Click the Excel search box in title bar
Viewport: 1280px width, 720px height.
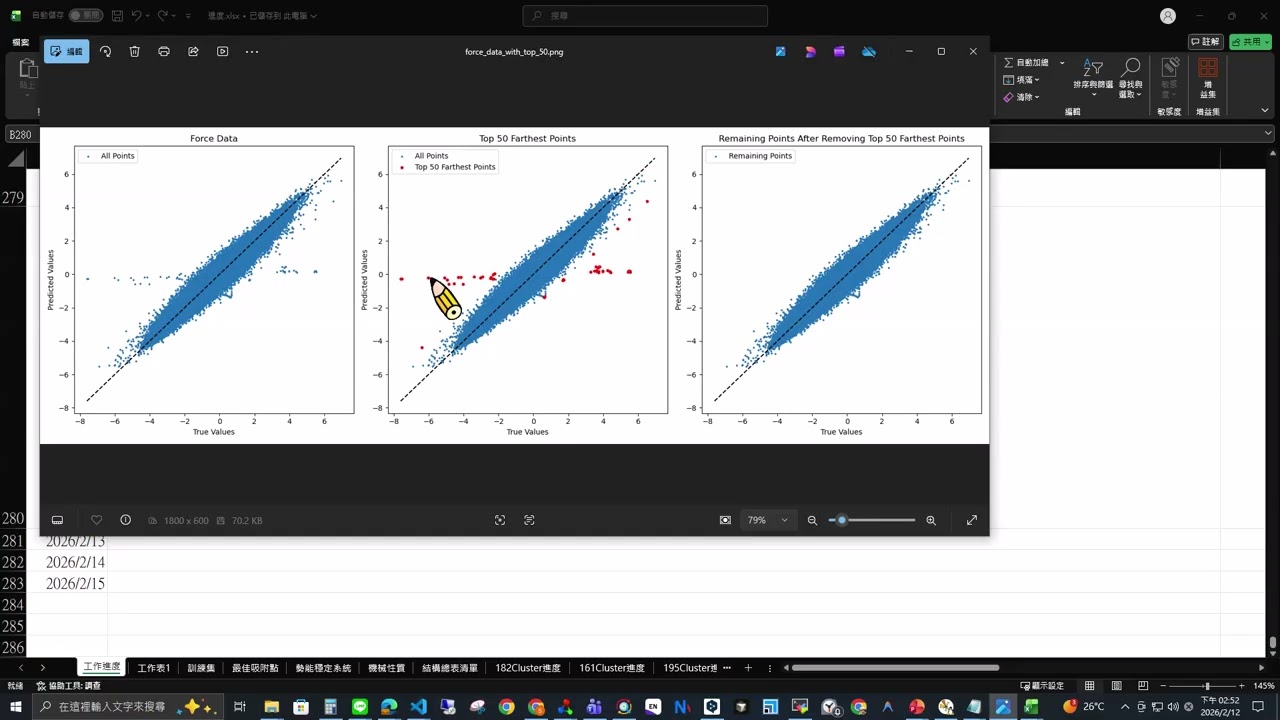coord(645,16)
